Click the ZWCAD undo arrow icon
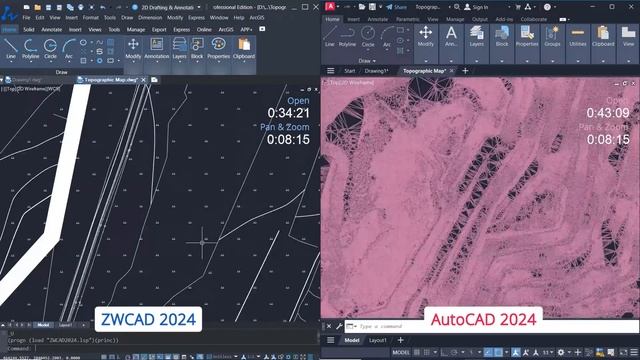This screenshot has height=360, width=640. tap(103, 7)
